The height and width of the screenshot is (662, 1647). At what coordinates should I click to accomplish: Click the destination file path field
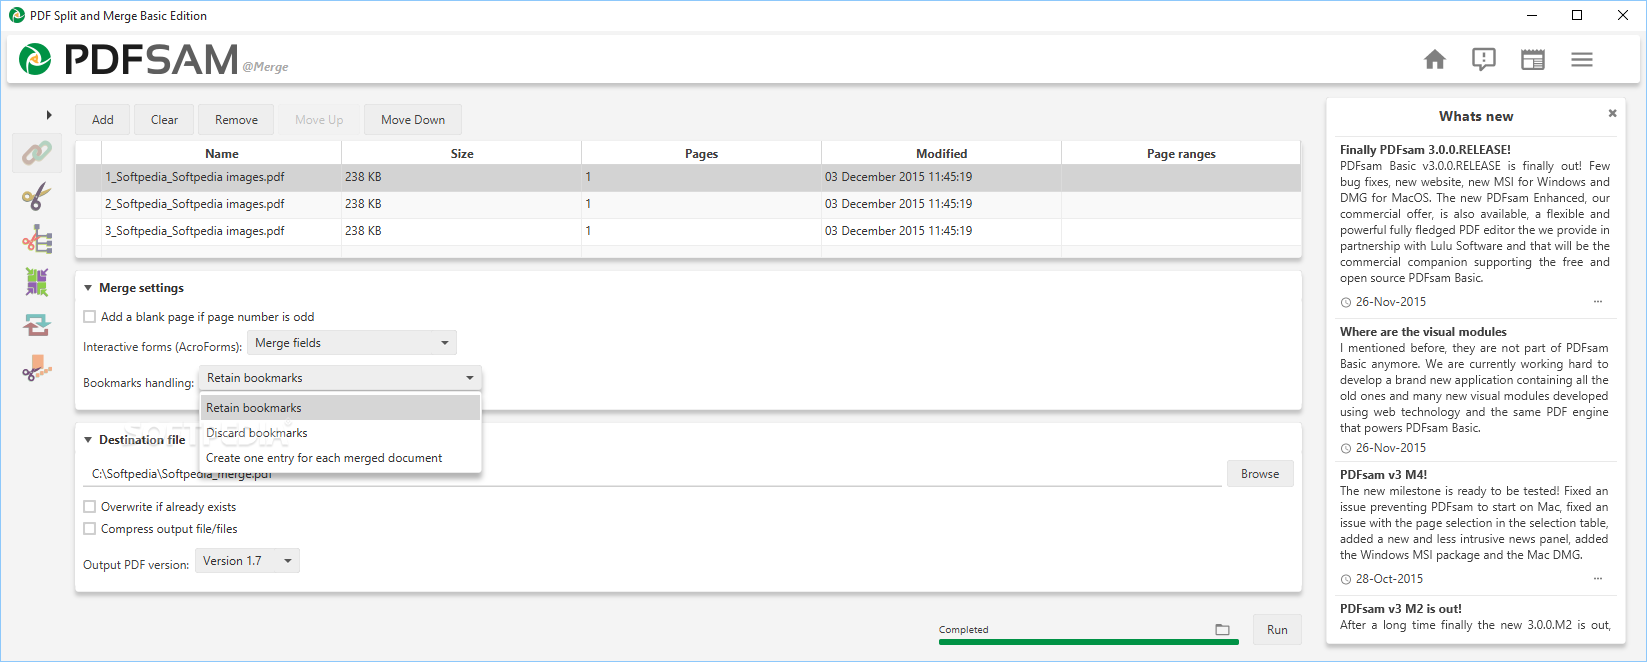tap(653, 474)
